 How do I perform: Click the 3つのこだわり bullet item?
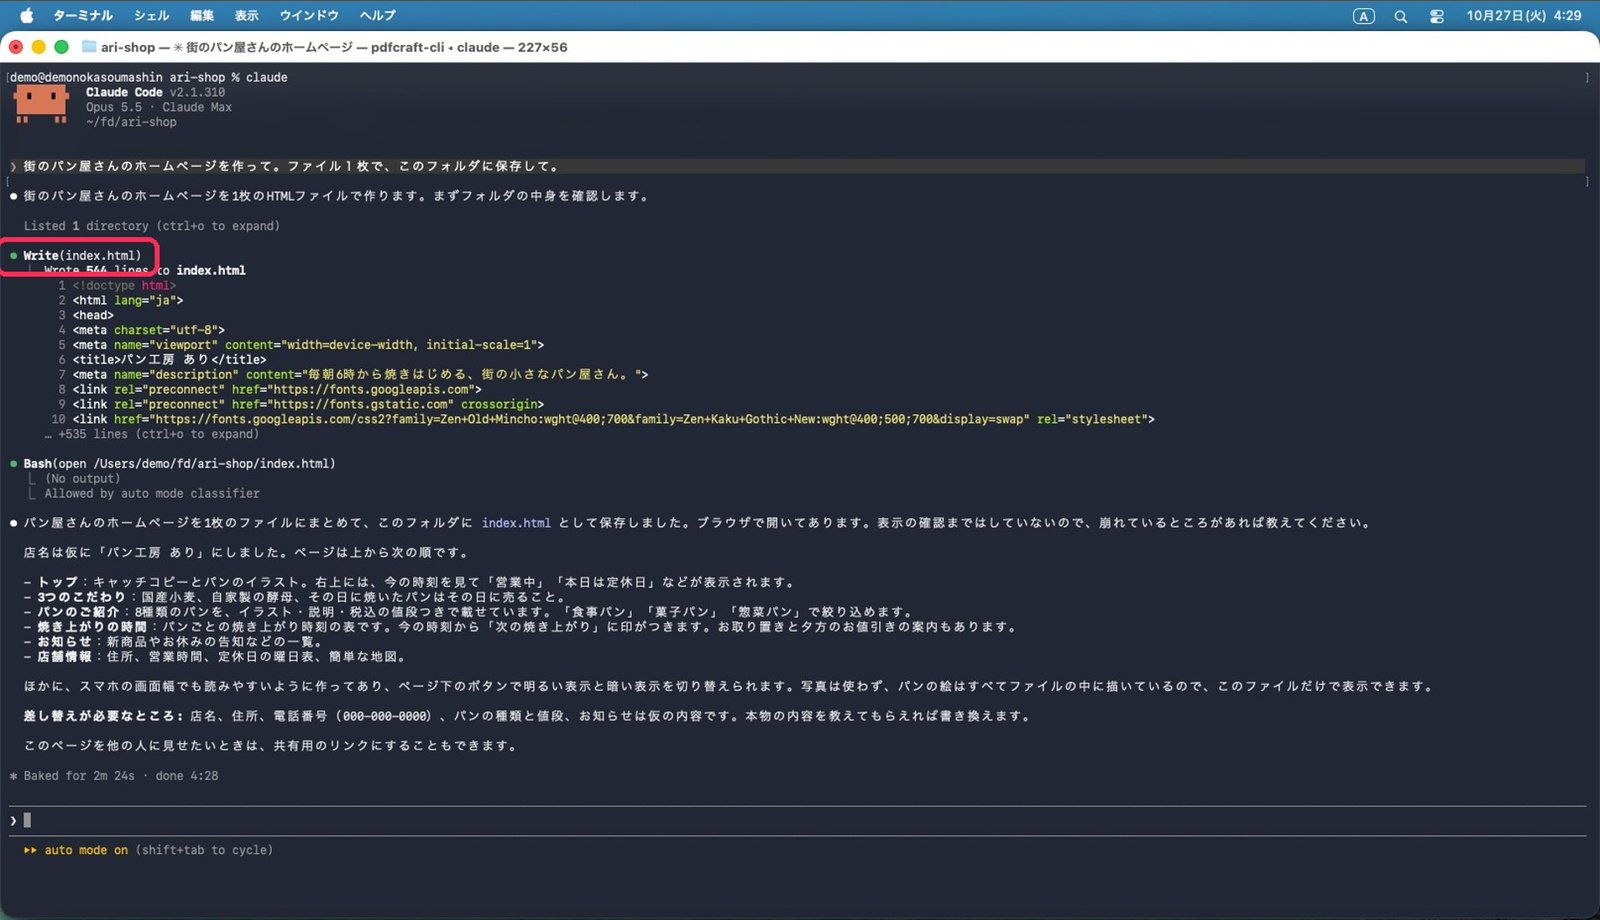295,597
